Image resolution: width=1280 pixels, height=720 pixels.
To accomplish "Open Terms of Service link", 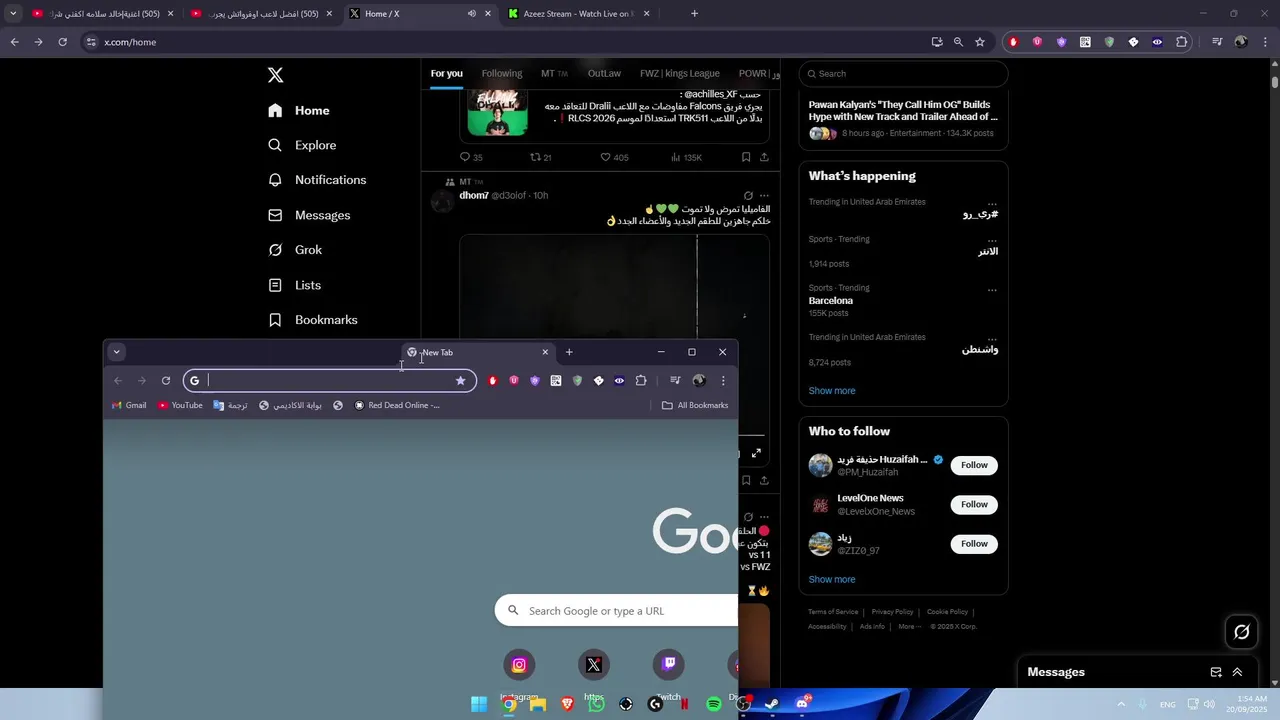I will tap(833, 612).
